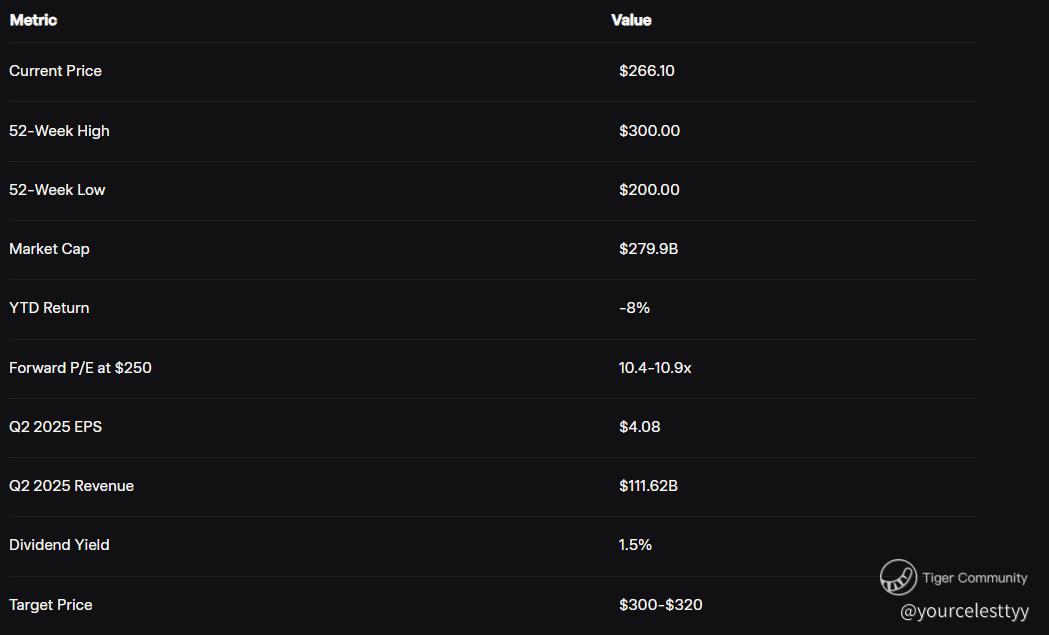Select the -8% YTD return value
This screenshot has height=635, width=1049.
pos(634,308)
